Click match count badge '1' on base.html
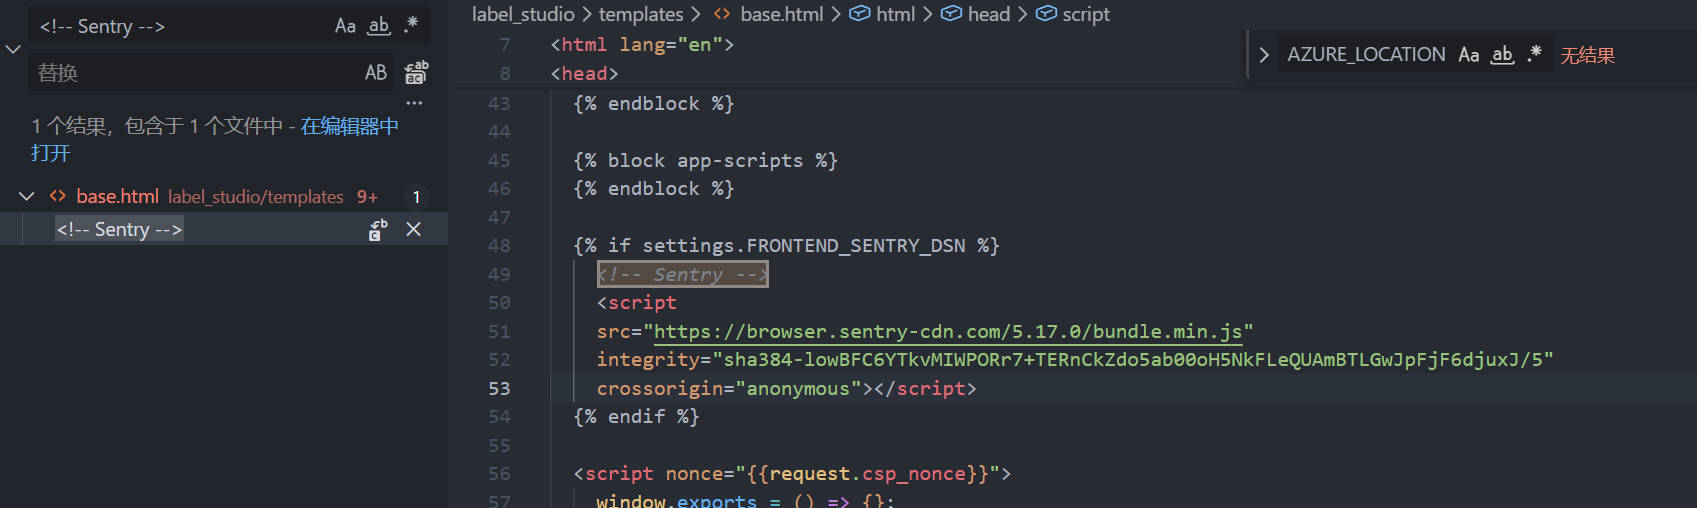Screen dimensions: 1697x508 416,197
